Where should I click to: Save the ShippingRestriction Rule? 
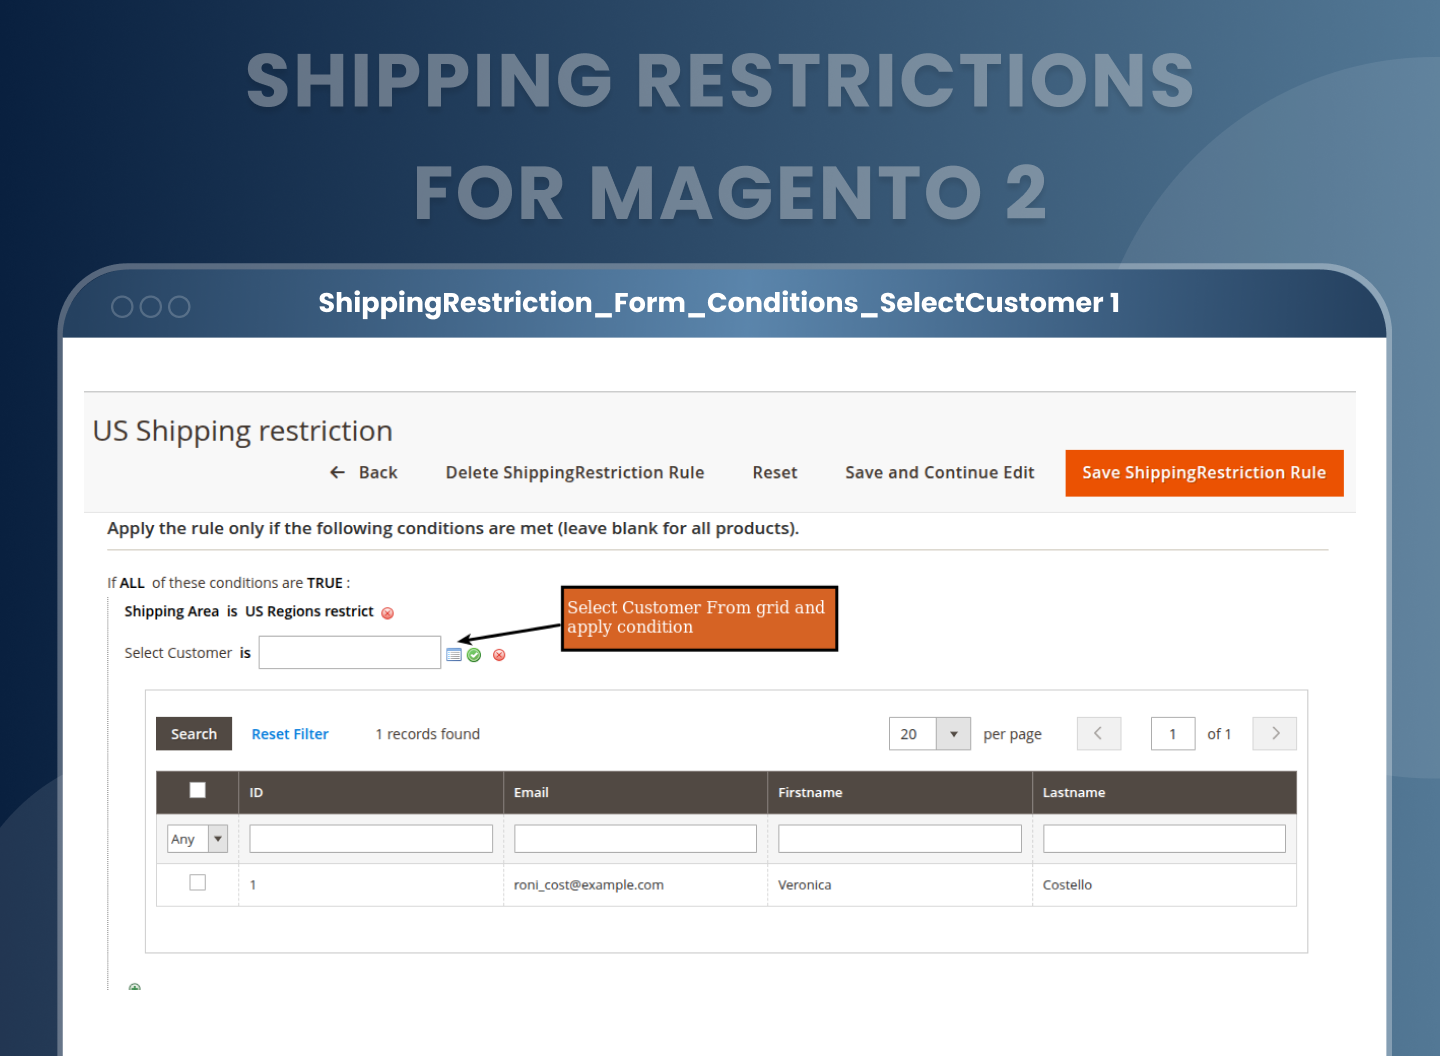point(1203,472)
